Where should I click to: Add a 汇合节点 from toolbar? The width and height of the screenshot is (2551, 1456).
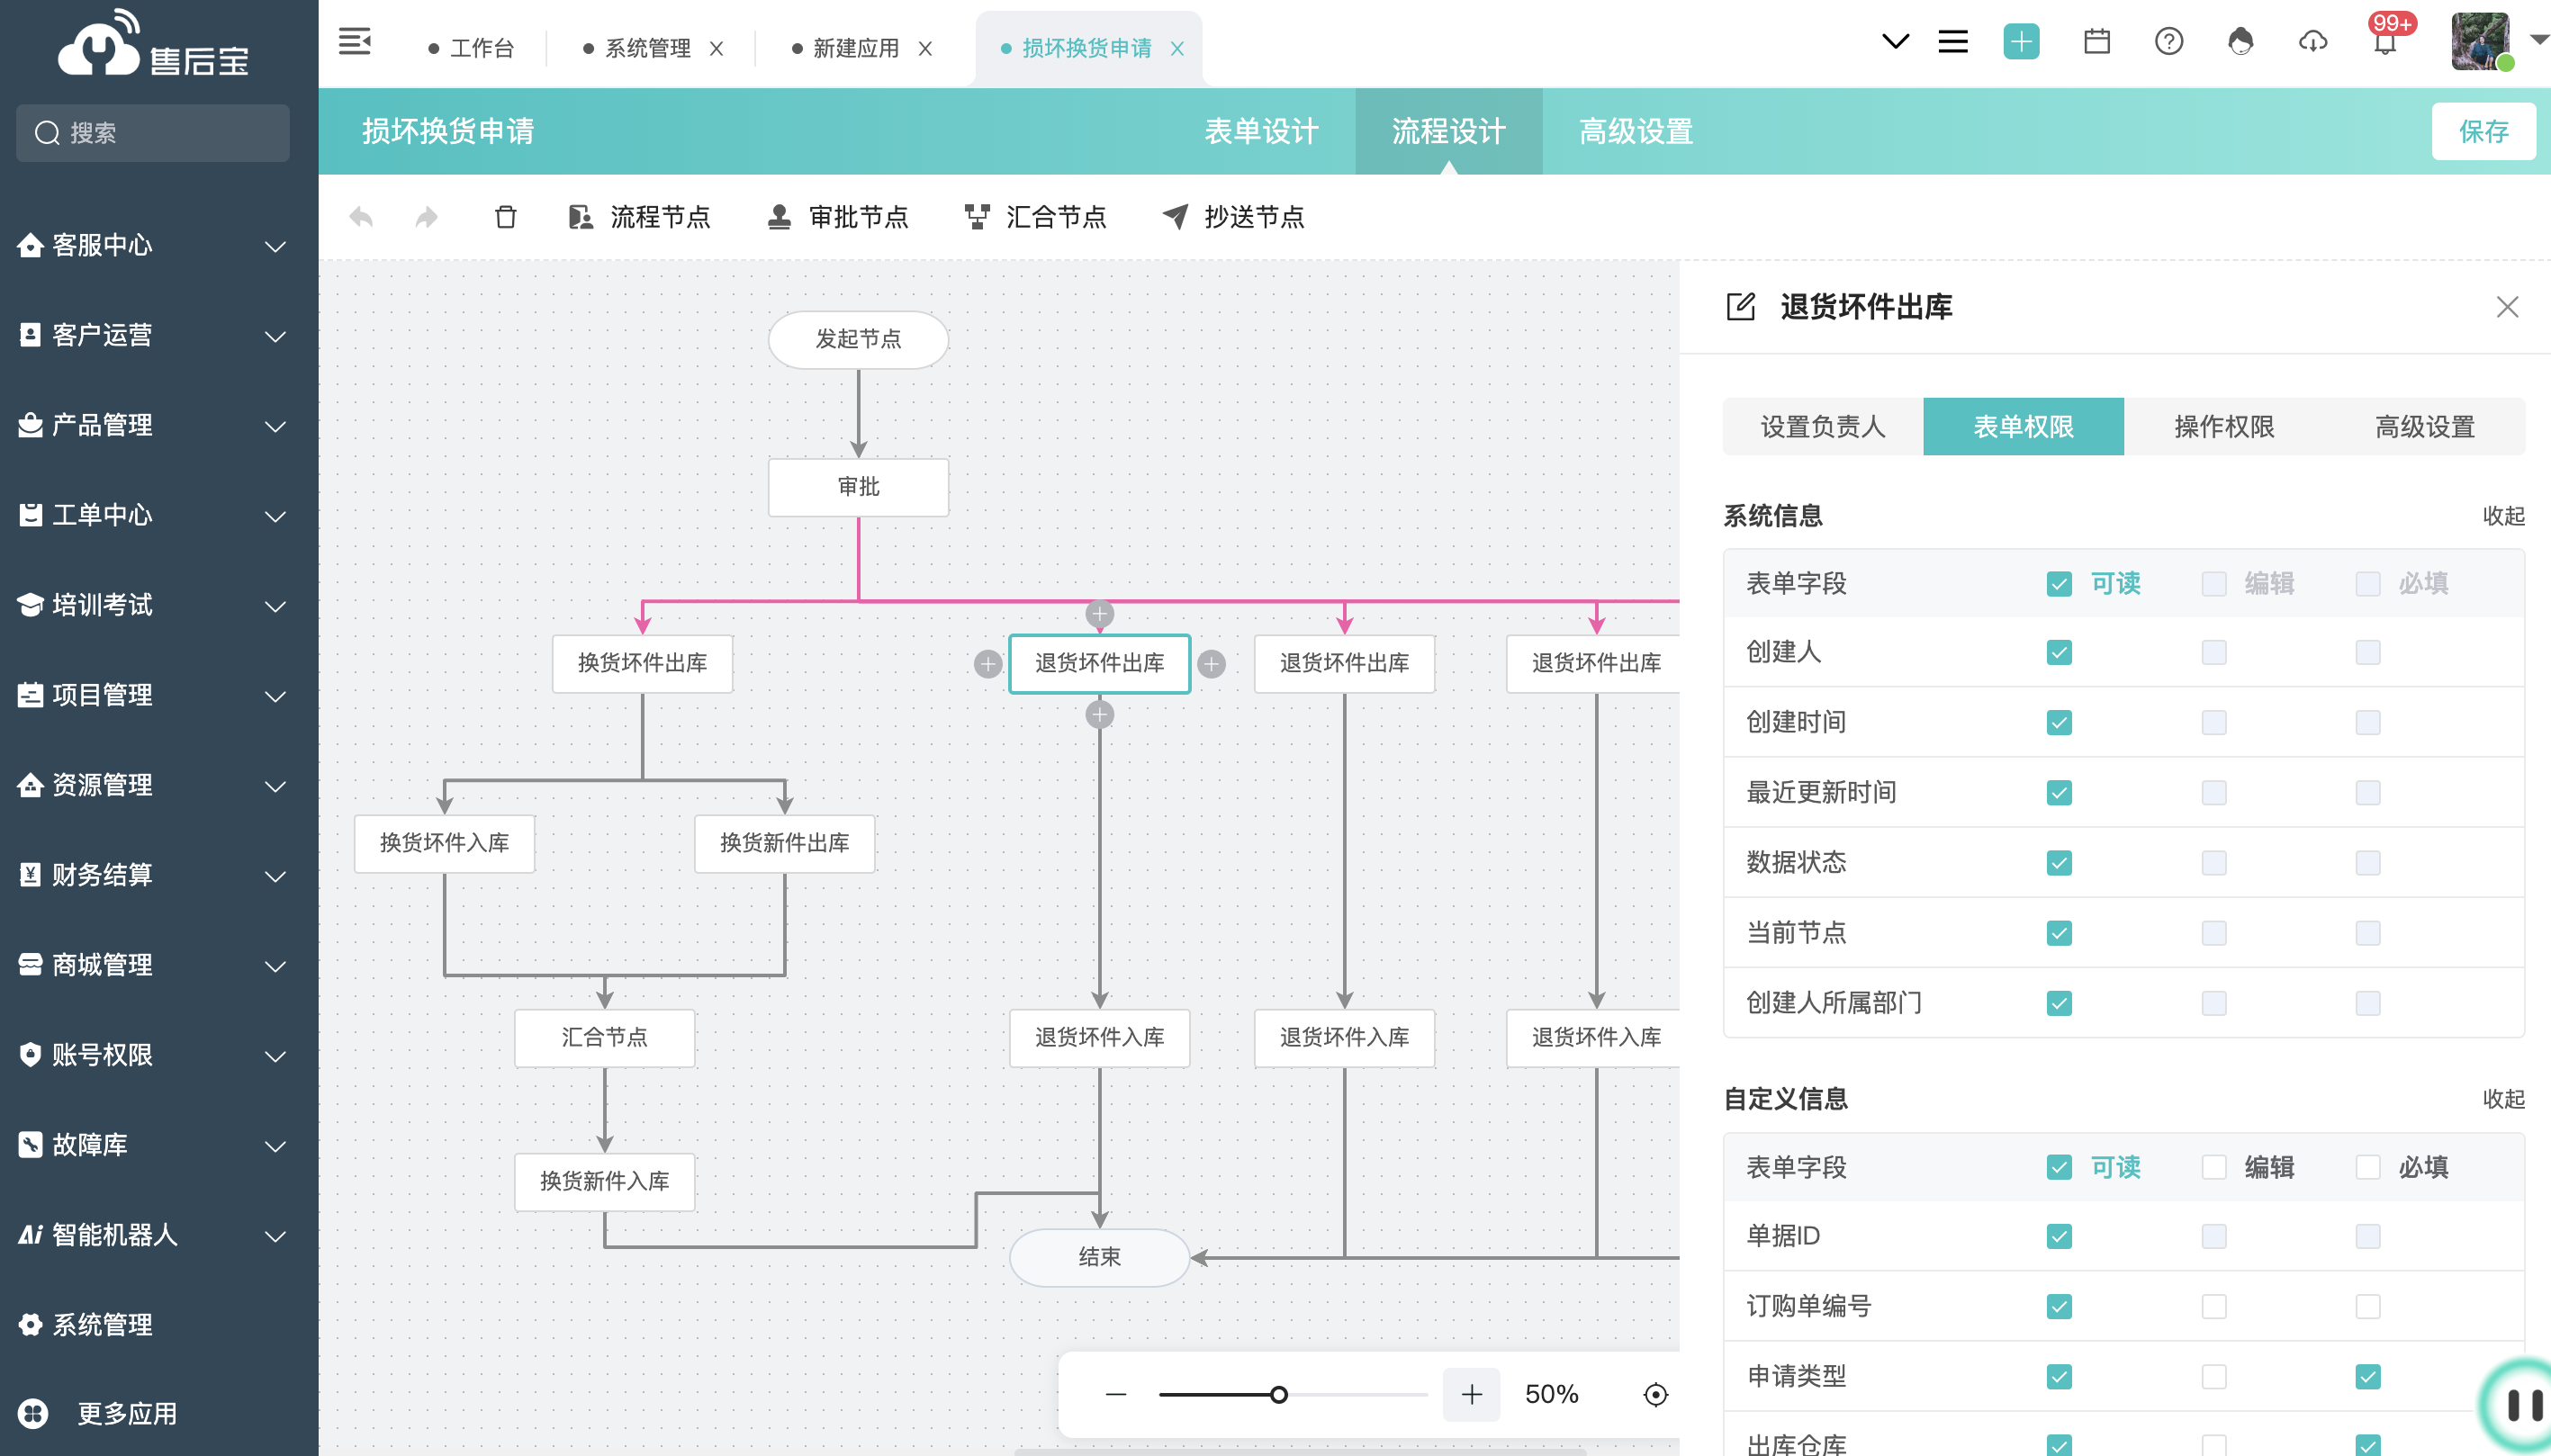[x=1035, y=217]
